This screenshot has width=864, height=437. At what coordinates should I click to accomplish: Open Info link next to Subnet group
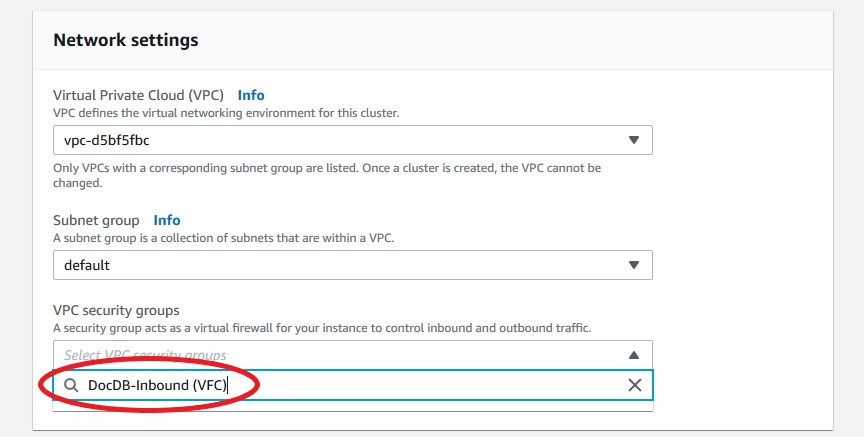click(x=167, y=220)
